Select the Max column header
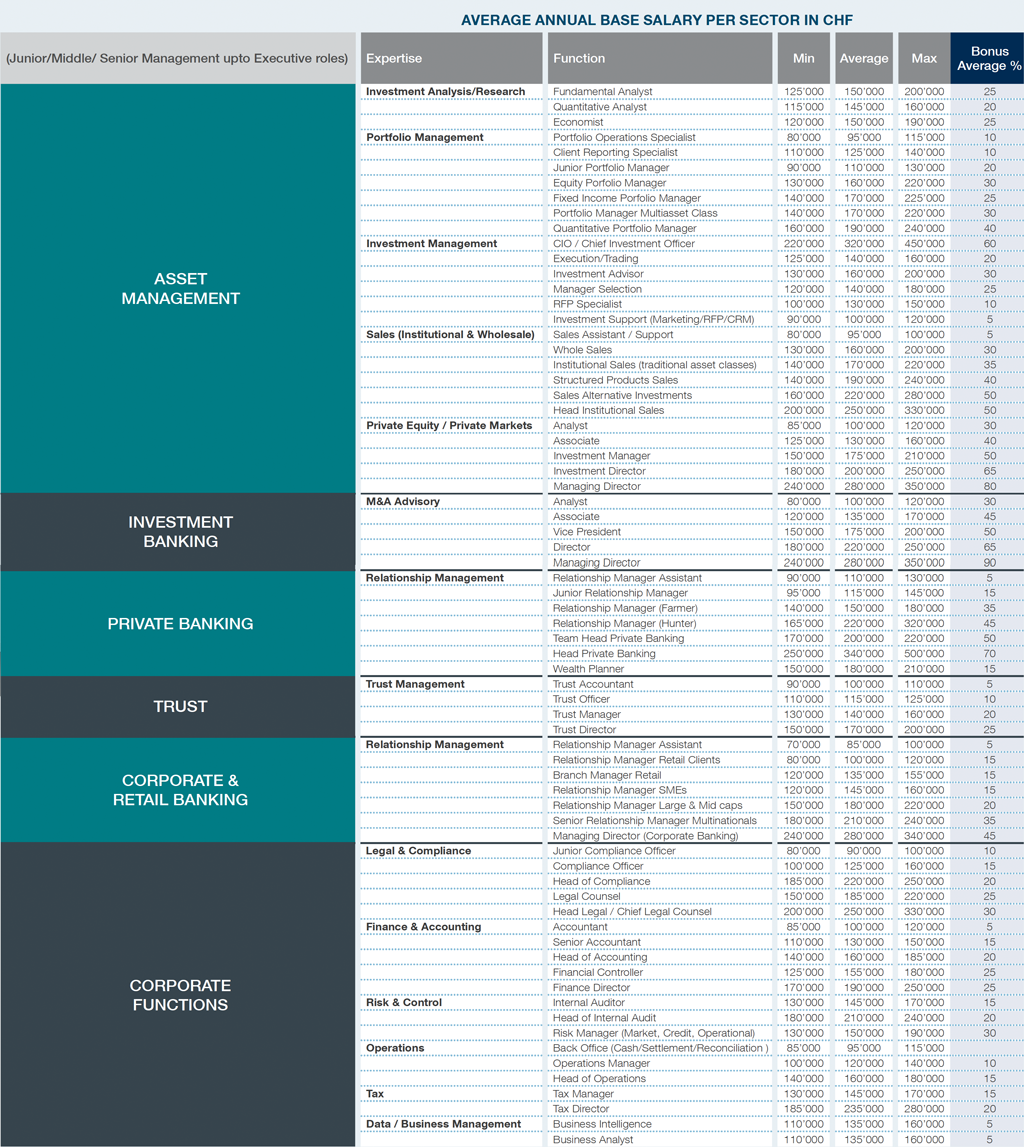Viewport: 1024px width, 1147px height. [924, 58]
